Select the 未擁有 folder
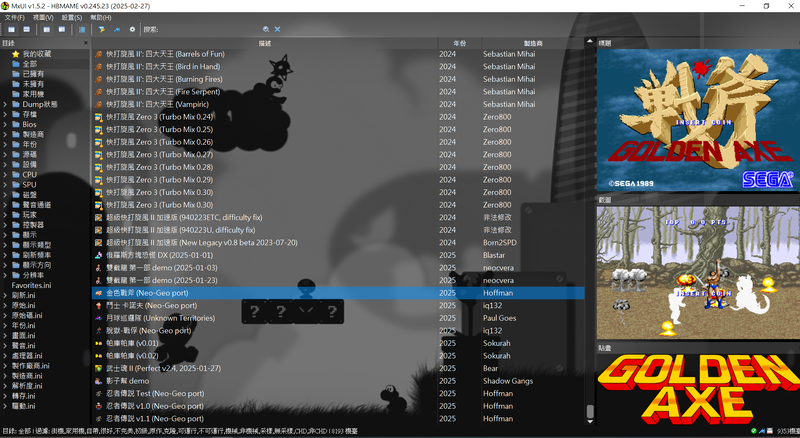 tap(28, 84)
